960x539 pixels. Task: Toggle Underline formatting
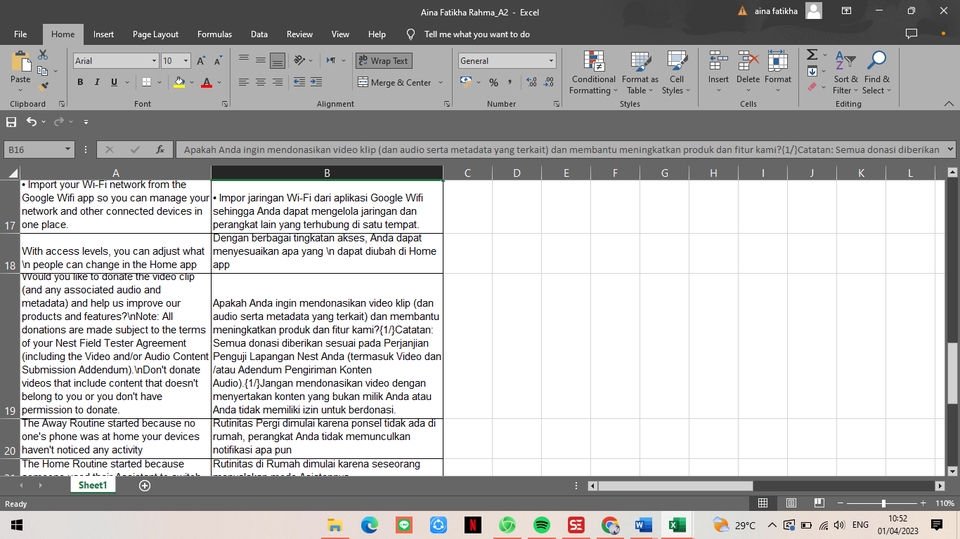pyautogui.click(x=114, y=82)
